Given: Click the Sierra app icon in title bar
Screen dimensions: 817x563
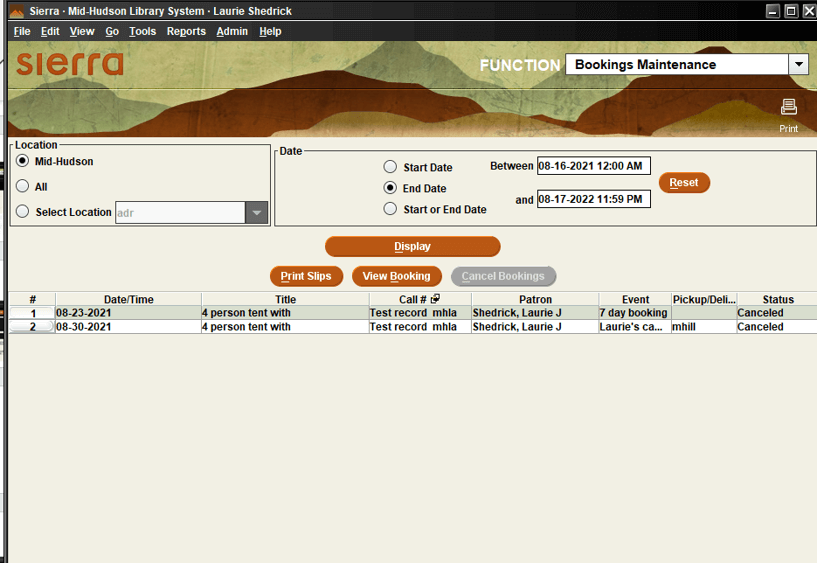Looking at the screenshot, I should (x=17, y=11).
